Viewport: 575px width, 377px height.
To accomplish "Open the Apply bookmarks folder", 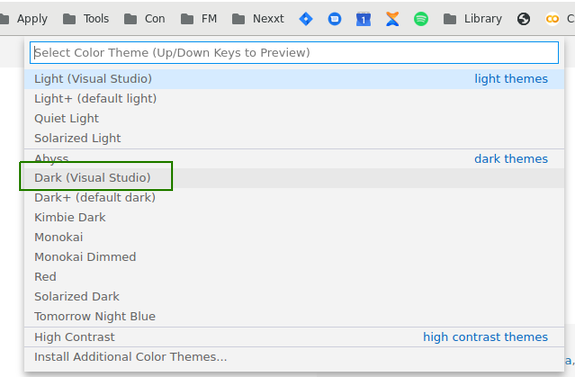I will pyautogui.click(x=24, y=19).
